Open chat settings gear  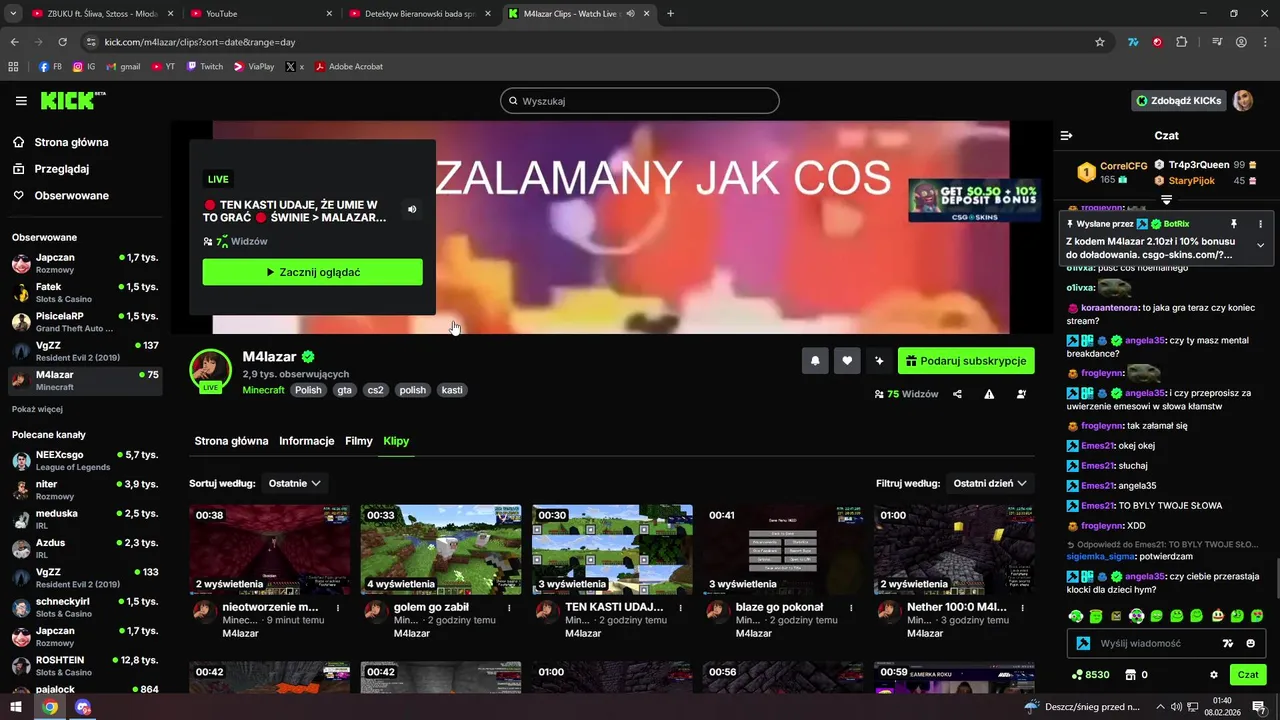1214,675
